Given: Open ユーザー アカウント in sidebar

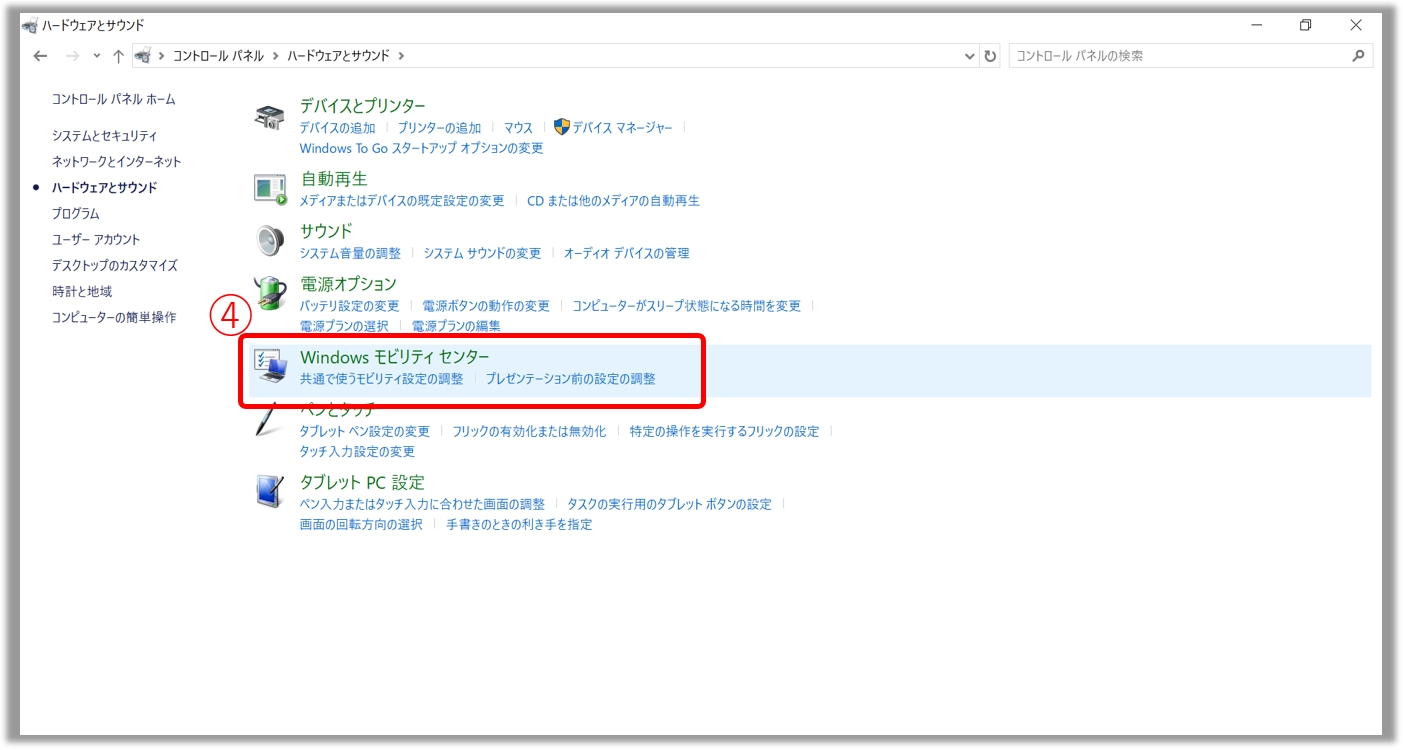Looking at the screenshot, I should click(x=96, y=239).
